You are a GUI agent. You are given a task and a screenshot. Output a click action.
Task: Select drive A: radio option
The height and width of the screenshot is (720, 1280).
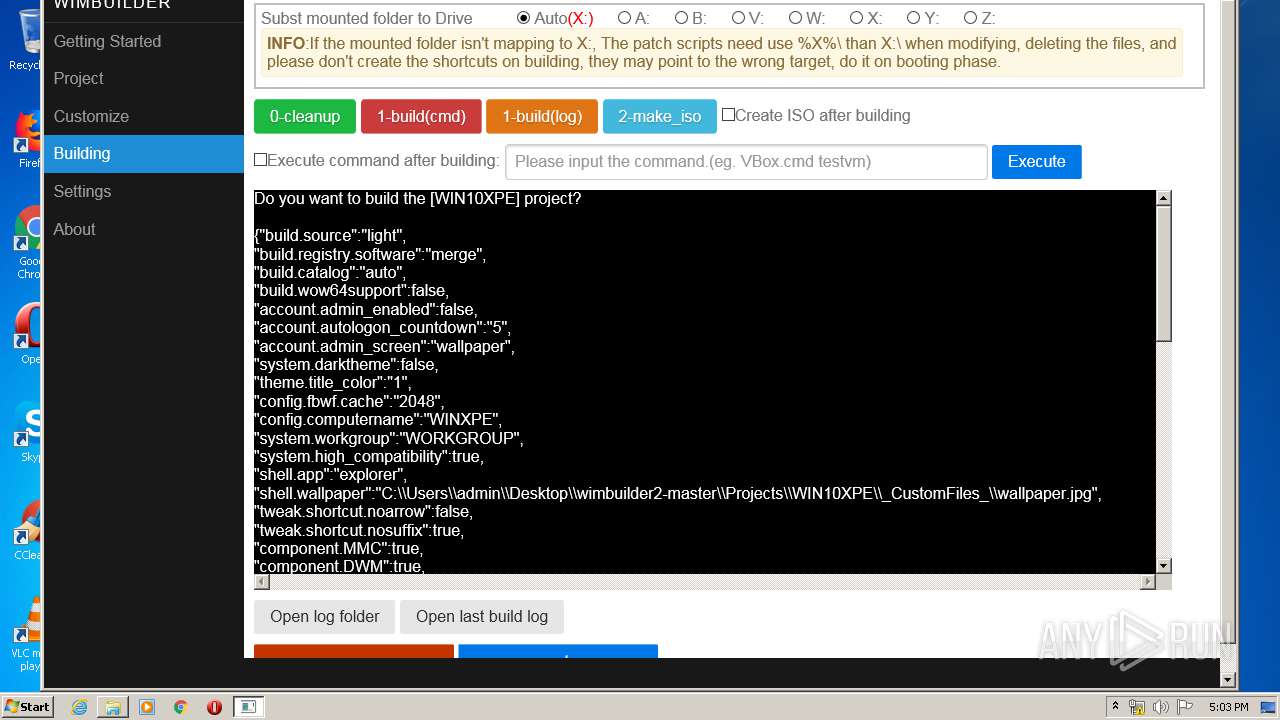click(624, 18)
